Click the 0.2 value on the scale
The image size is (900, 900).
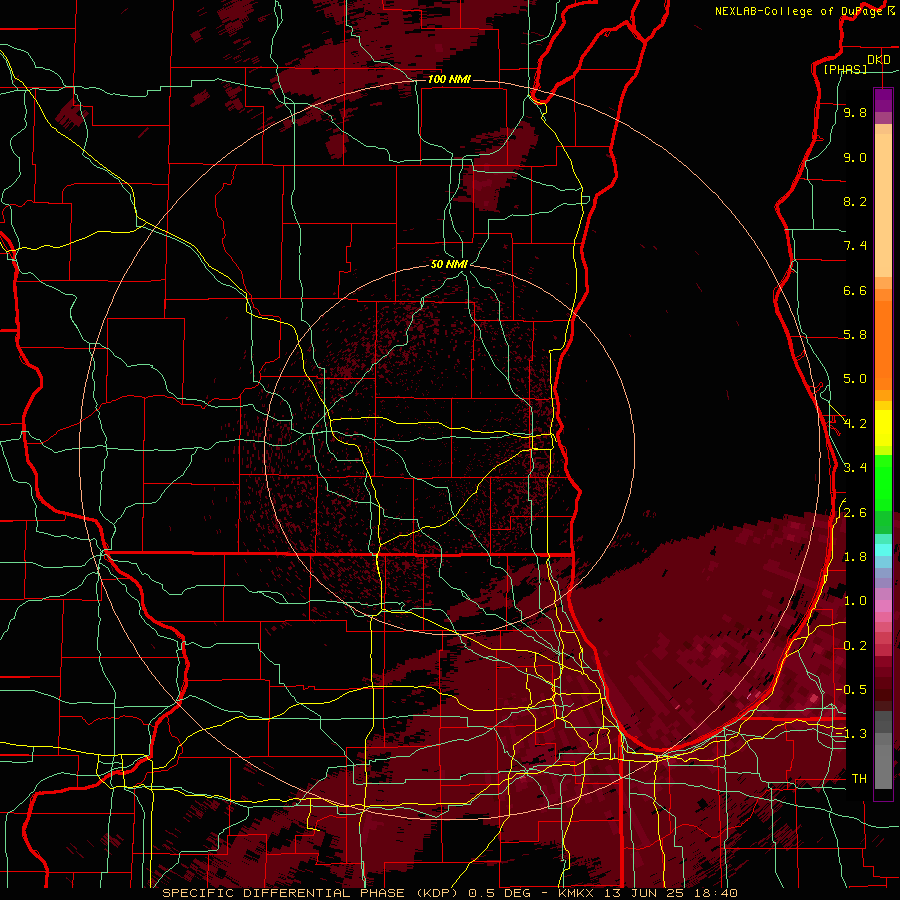click(x=855, y=646)
